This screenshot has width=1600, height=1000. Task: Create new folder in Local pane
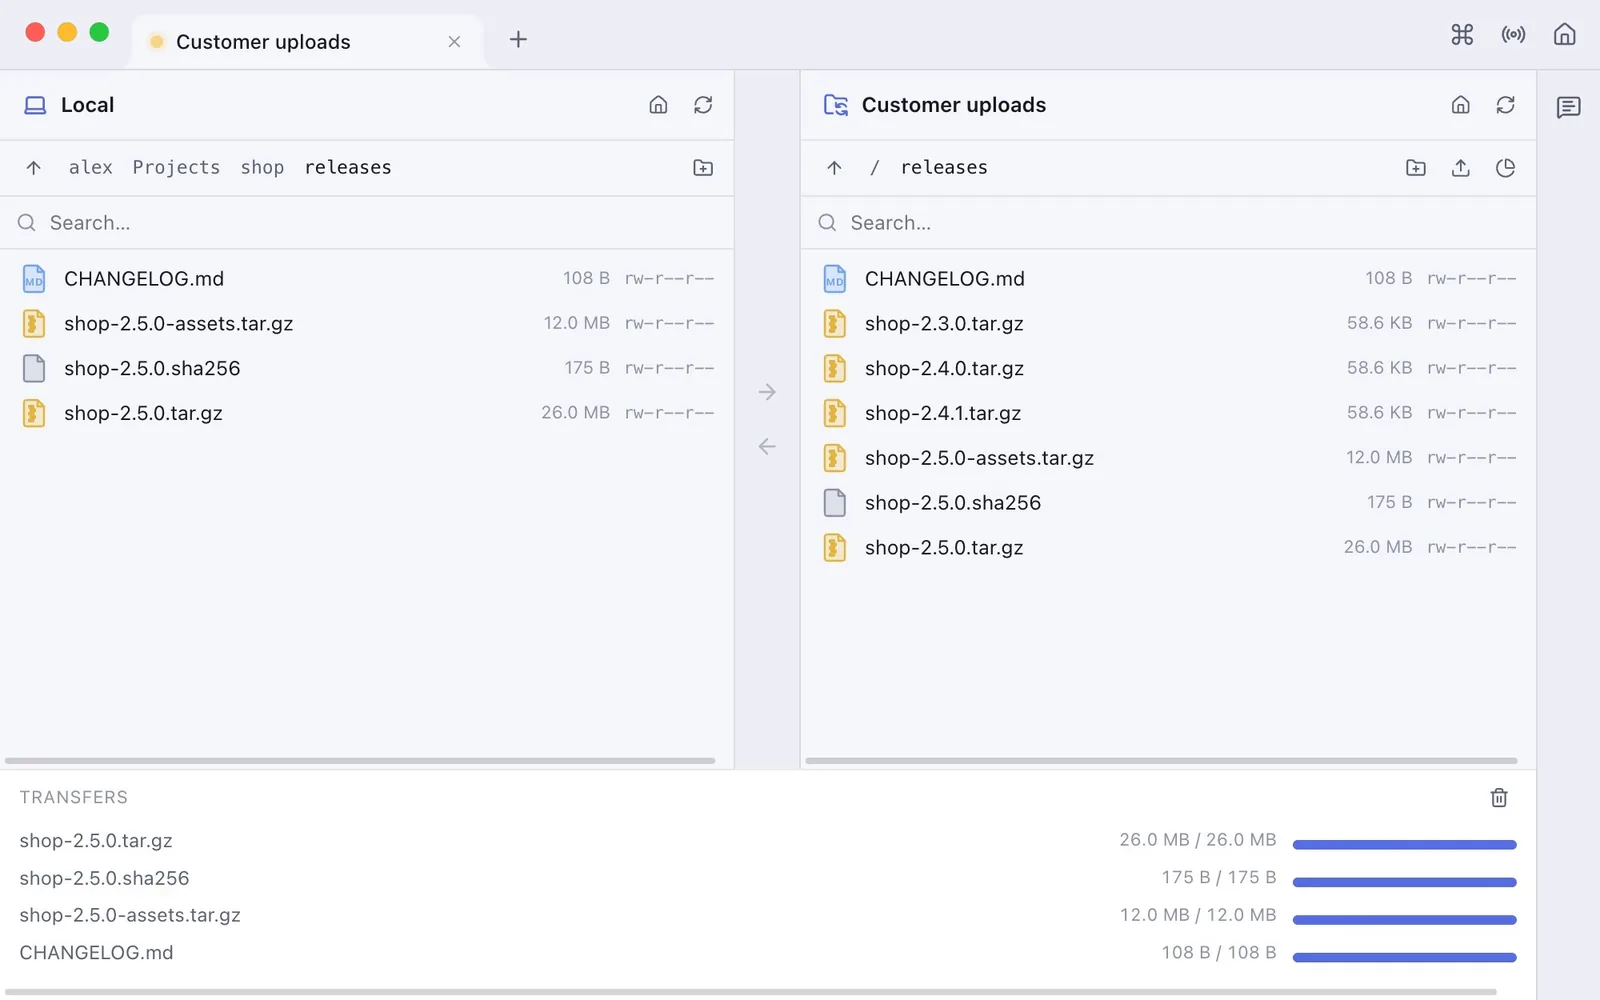point(703,168)
